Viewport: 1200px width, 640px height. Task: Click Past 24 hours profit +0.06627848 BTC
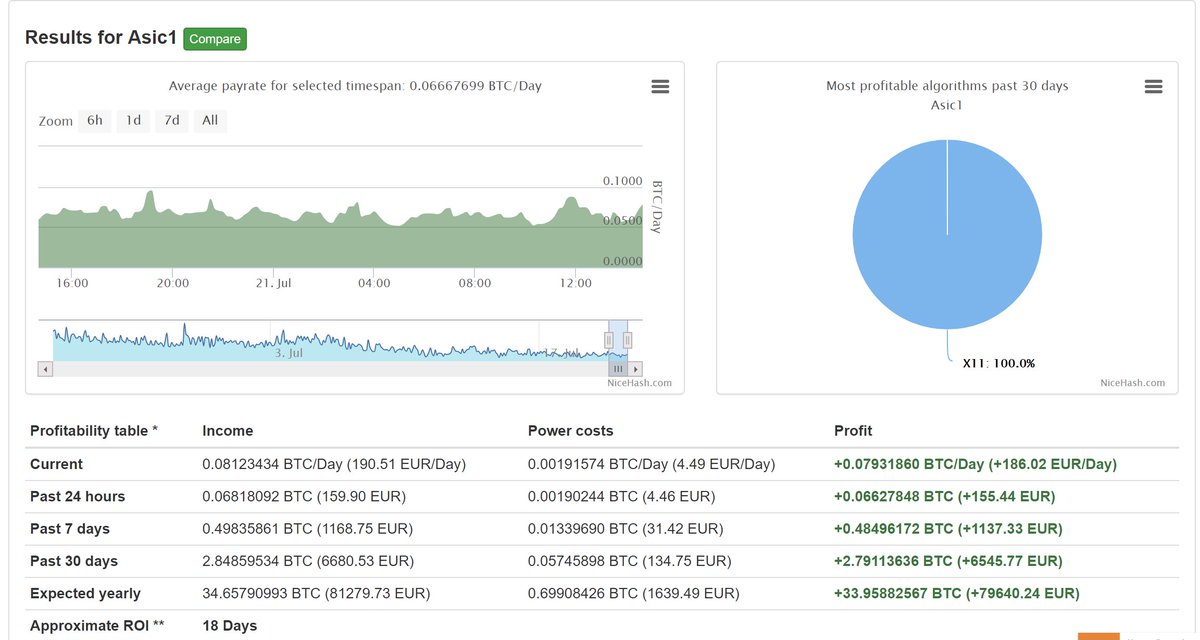(945, 496)
